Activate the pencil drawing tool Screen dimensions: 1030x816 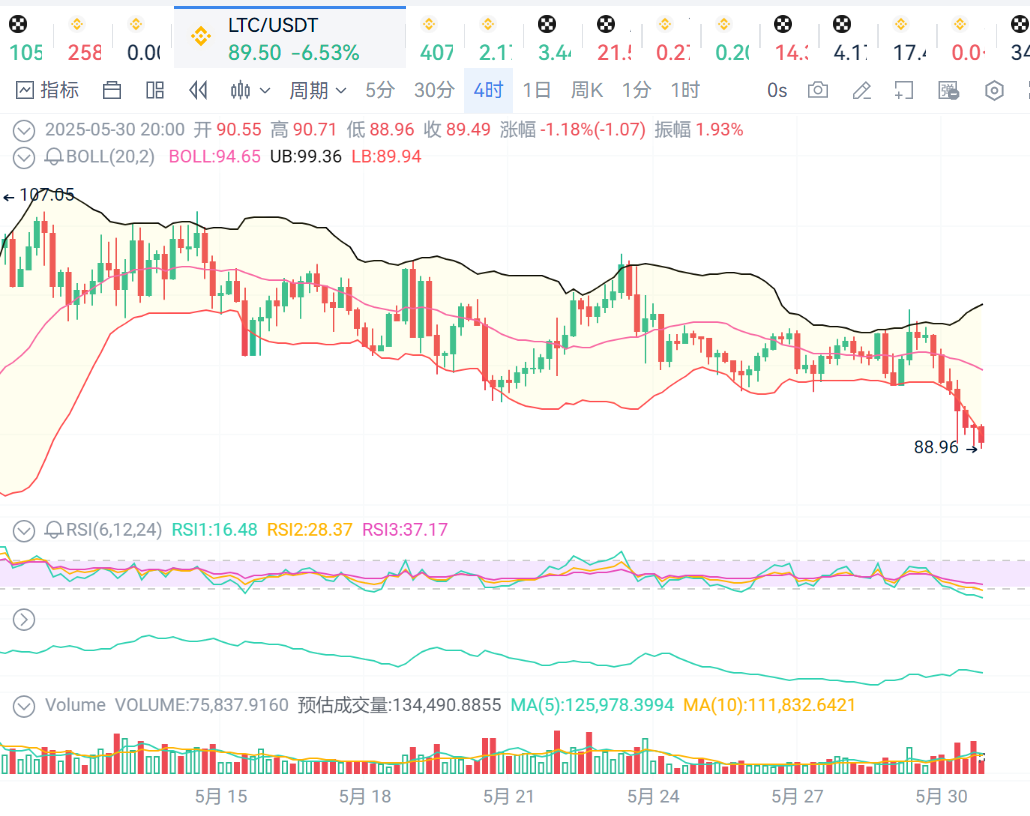click(861, 91)
